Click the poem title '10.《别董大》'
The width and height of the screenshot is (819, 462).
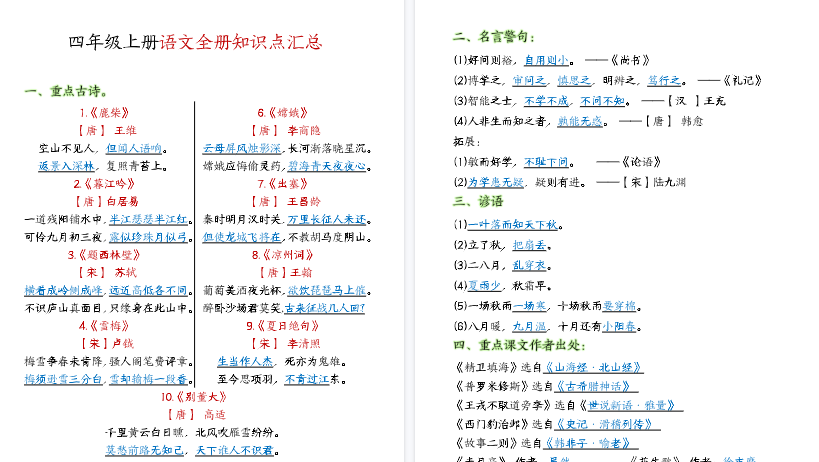tap(194, 397)
